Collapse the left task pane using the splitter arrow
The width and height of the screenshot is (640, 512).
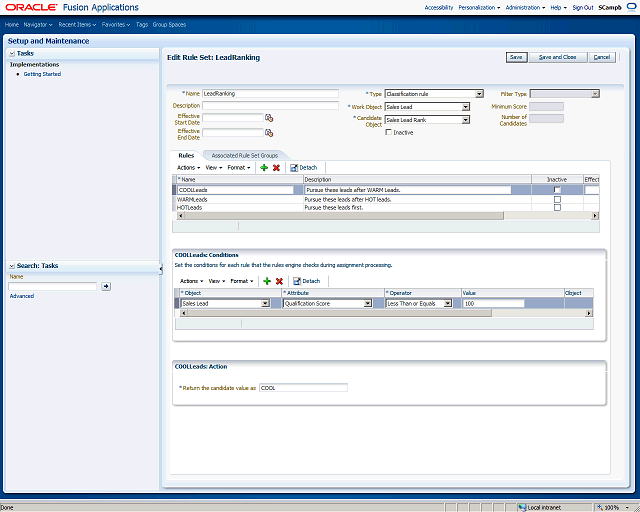pyautogui.click(x=161, y=269)
